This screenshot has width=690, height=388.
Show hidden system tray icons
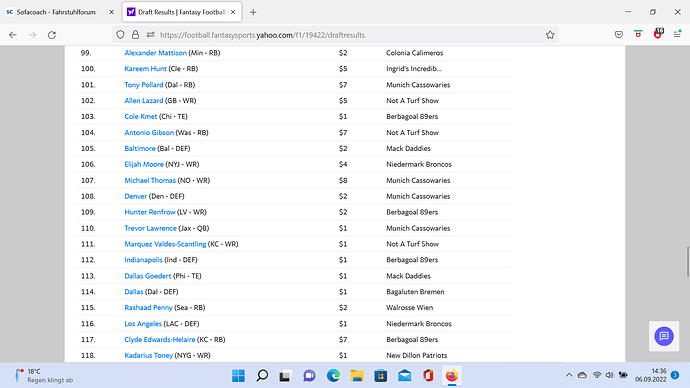click(569, 375)
